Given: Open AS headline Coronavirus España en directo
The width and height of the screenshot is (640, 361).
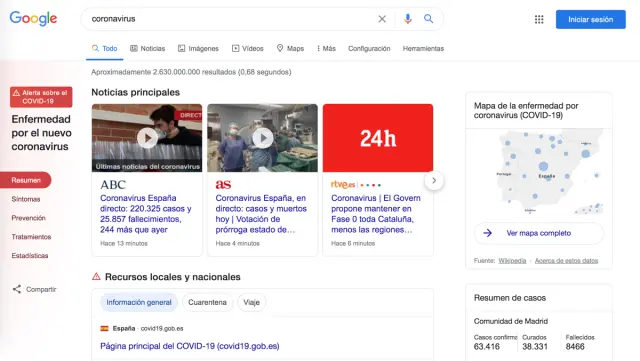Looking at the screenshot, I should 261,214.
